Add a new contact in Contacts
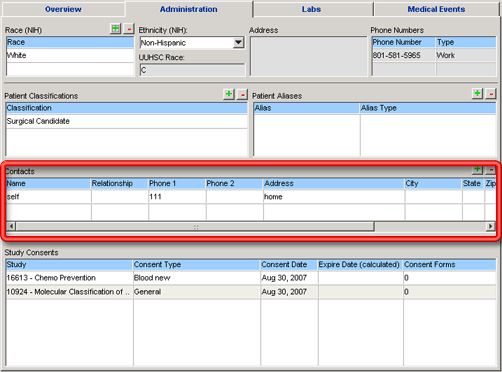502x372 pixels. (x=477, y=170)
